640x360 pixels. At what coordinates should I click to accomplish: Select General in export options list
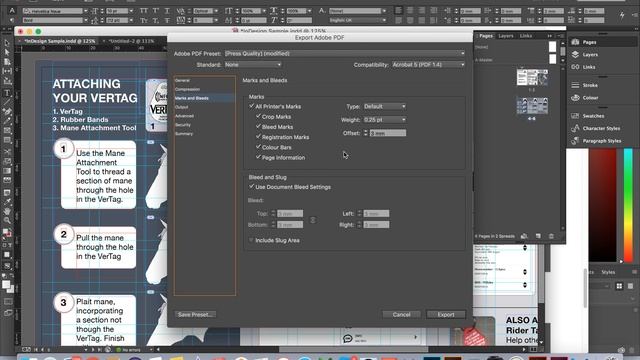[x=182, y=80]
